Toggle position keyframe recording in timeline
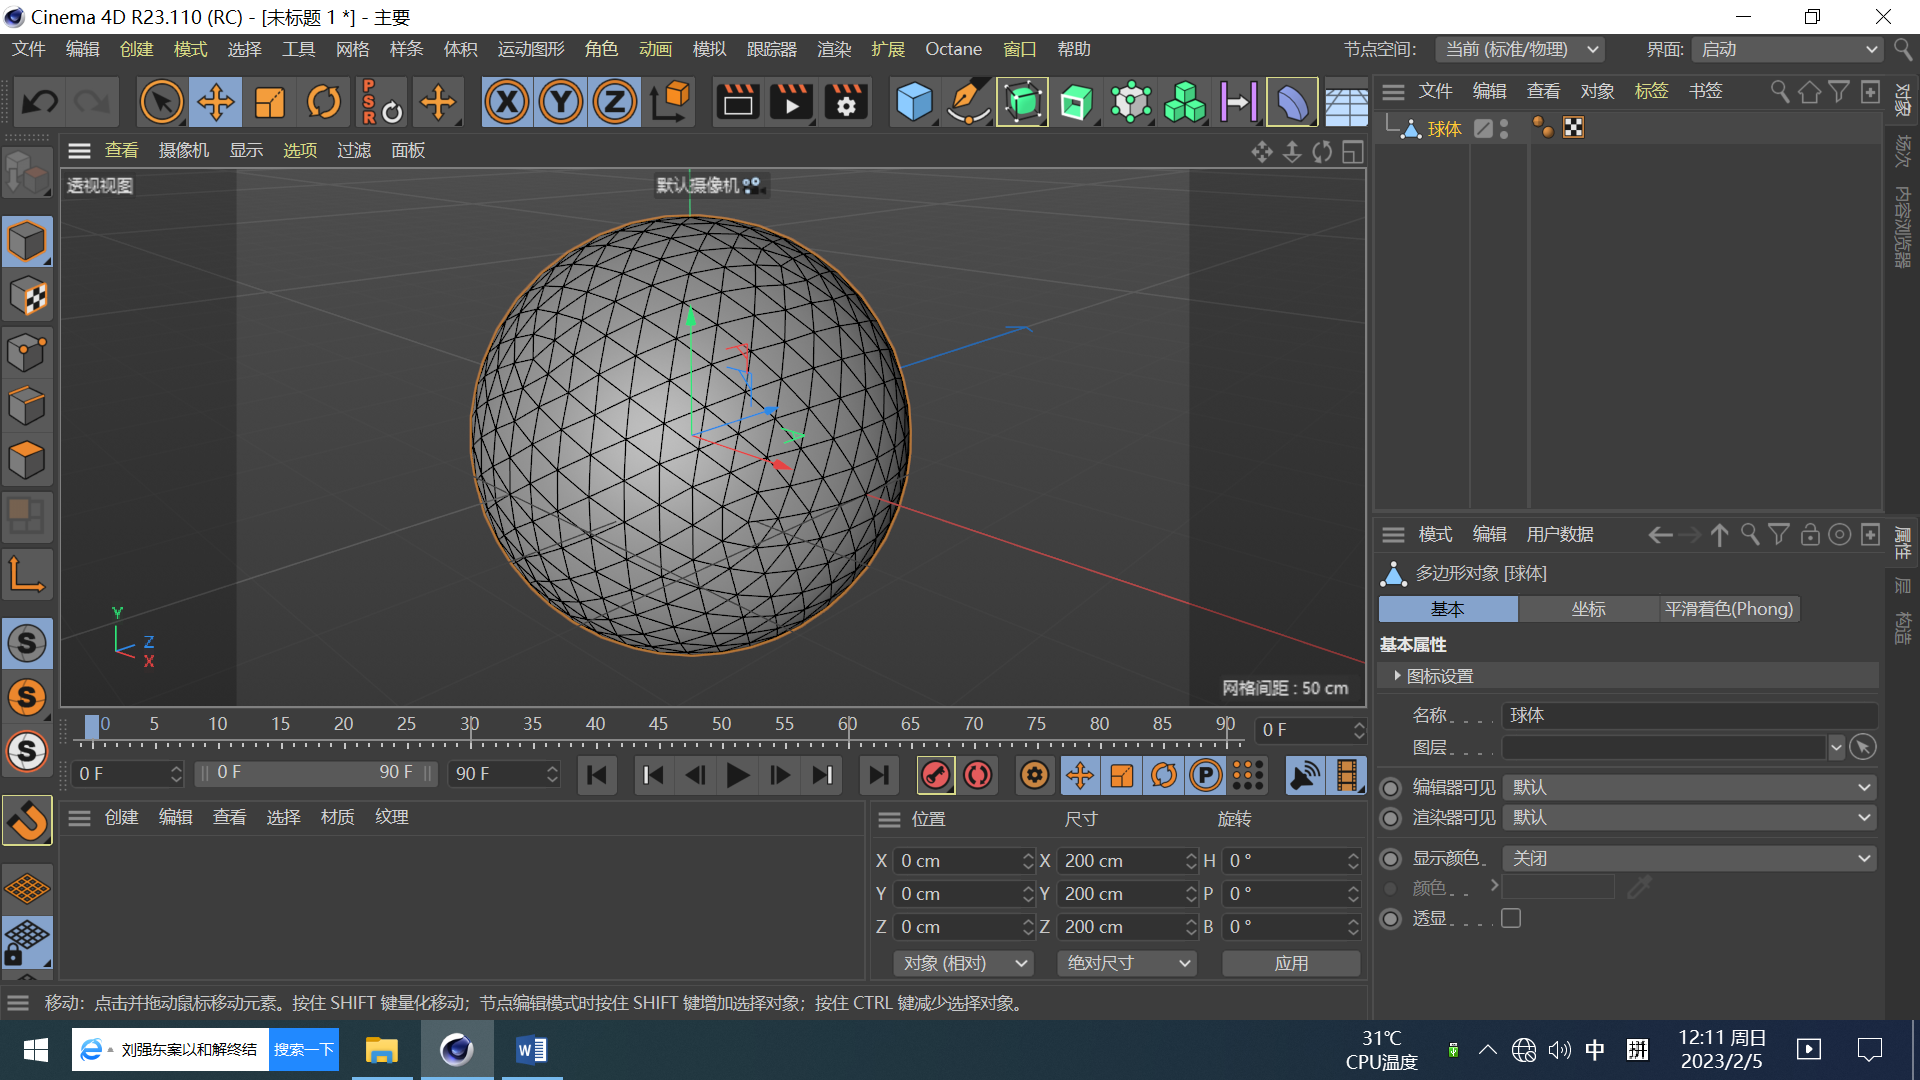Viewport: 1920px width, 1080px height. click(x=1080, y=775)
